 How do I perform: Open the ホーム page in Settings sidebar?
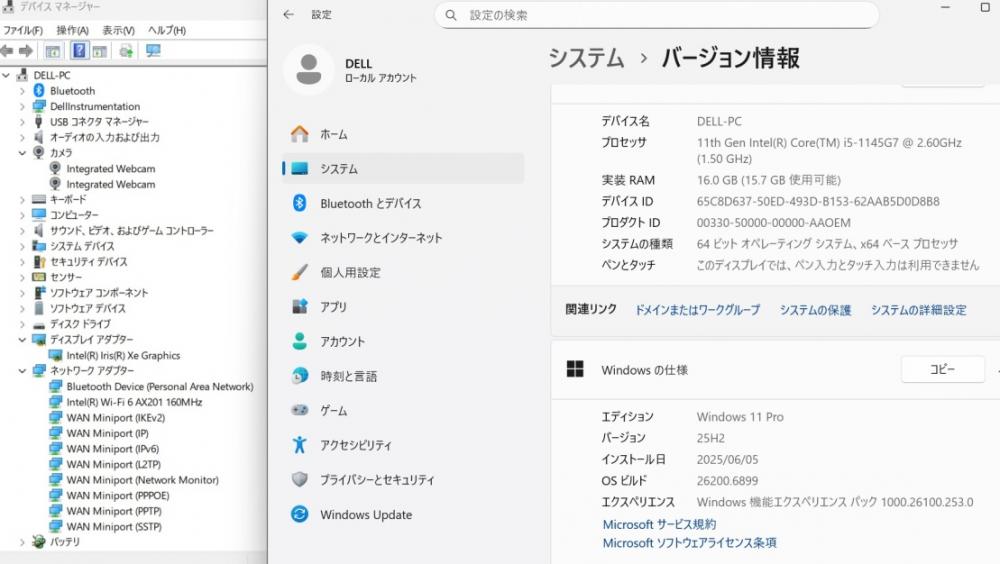tap(334, 134)
